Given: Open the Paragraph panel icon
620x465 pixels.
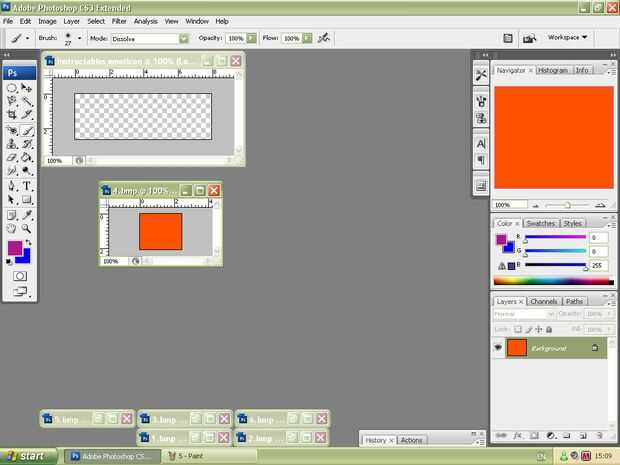Looking at the screenshot, I should [481, 160].
